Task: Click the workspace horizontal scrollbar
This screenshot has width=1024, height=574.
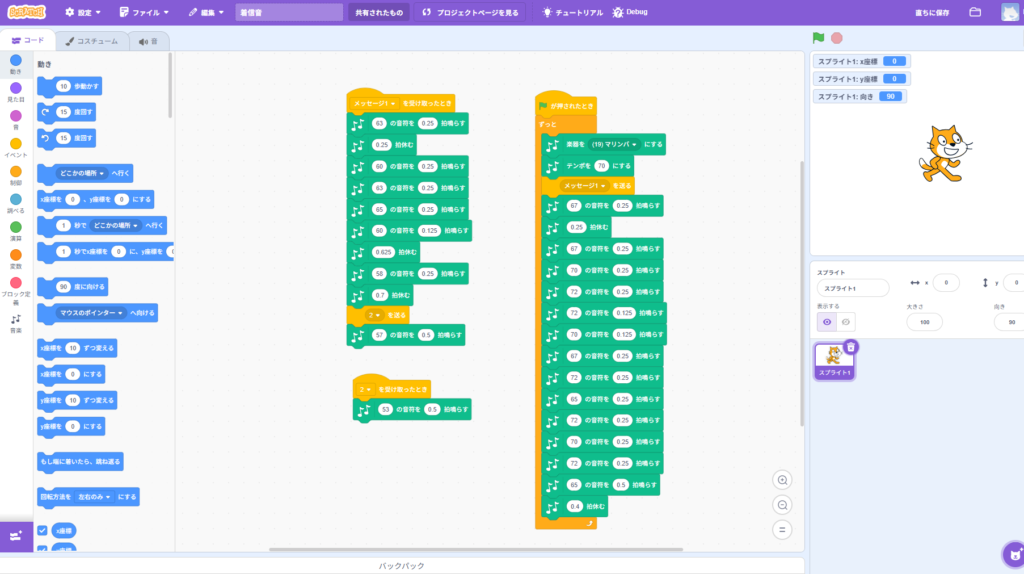Action: click(475, 549)
